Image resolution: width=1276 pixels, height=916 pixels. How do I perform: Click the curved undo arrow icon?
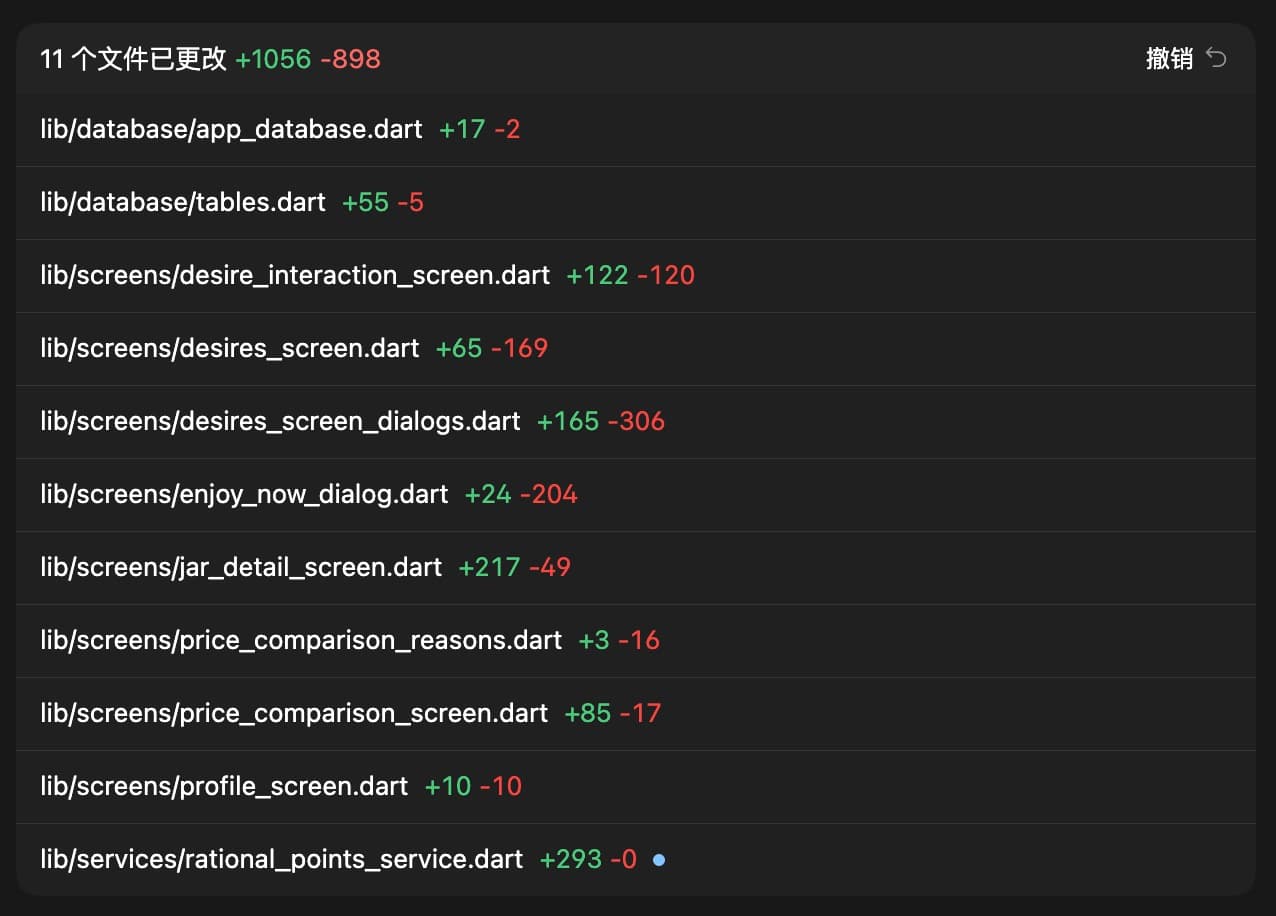click(1215, 58)
